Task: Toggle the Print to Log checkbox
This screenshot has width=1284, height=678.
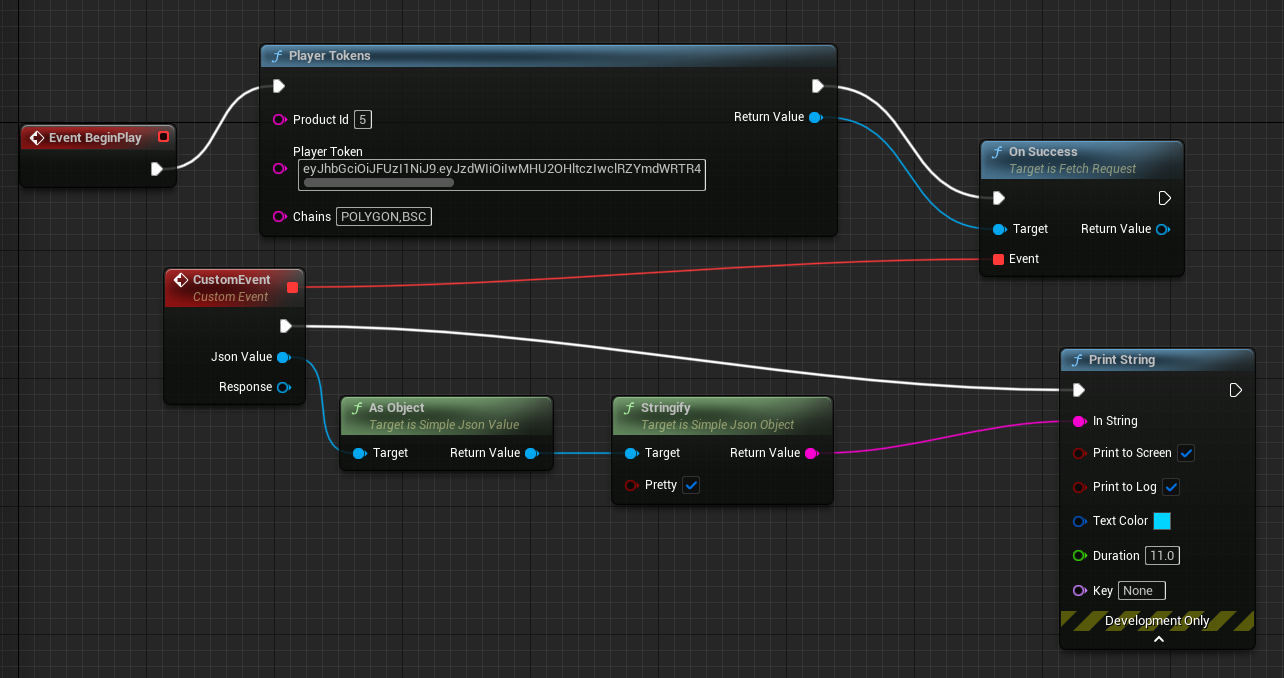Action: point(1171,487)
